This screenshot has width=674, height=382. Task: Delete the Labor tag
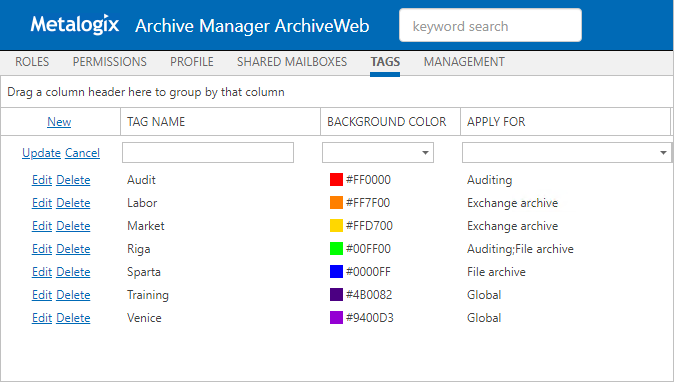pos(74,203)
